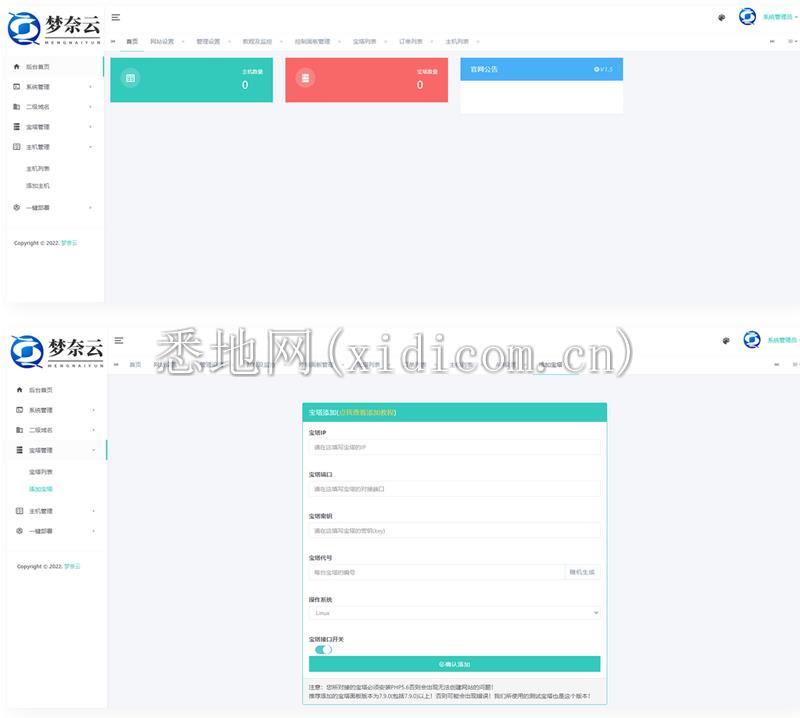This screenshot has width=800, height=718.
Task: Click the home icon beside 后台首页 in lower sidebar
Action: tap(19, 390)
